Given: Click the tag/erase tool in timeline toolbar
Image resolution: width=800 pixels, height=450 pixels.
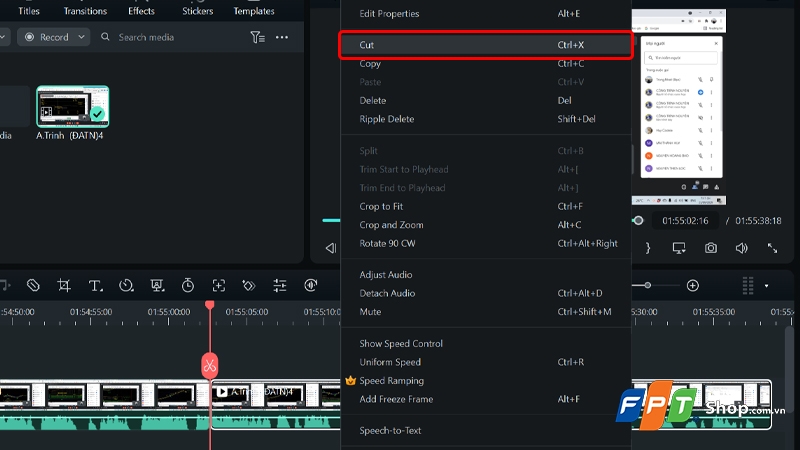Looking at the screenshot, I should click(x=33, y=286).
